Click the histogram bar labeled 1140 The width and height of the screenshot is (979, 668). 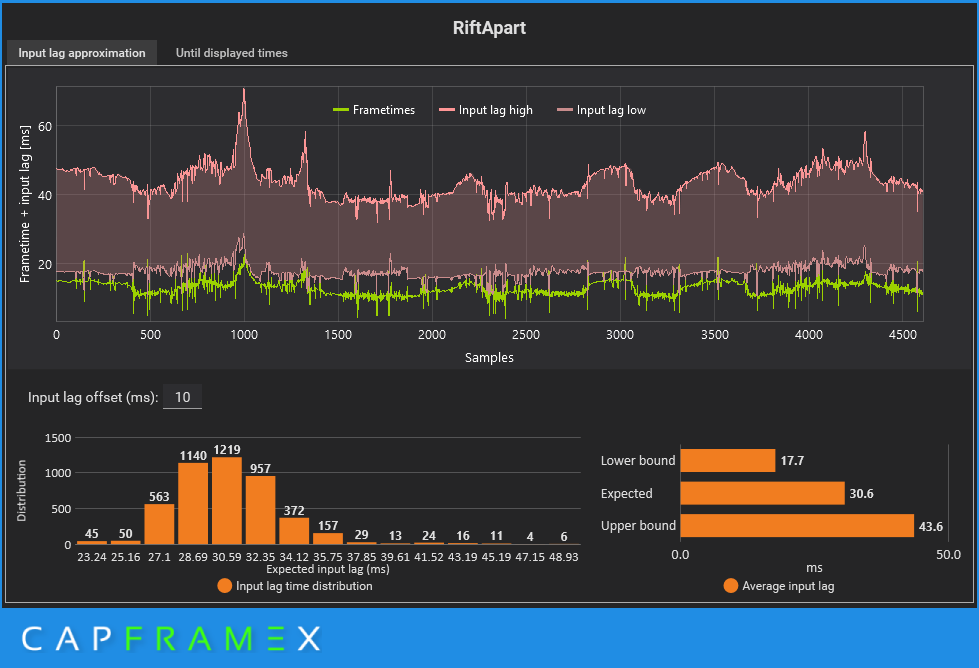pos(193,504)
